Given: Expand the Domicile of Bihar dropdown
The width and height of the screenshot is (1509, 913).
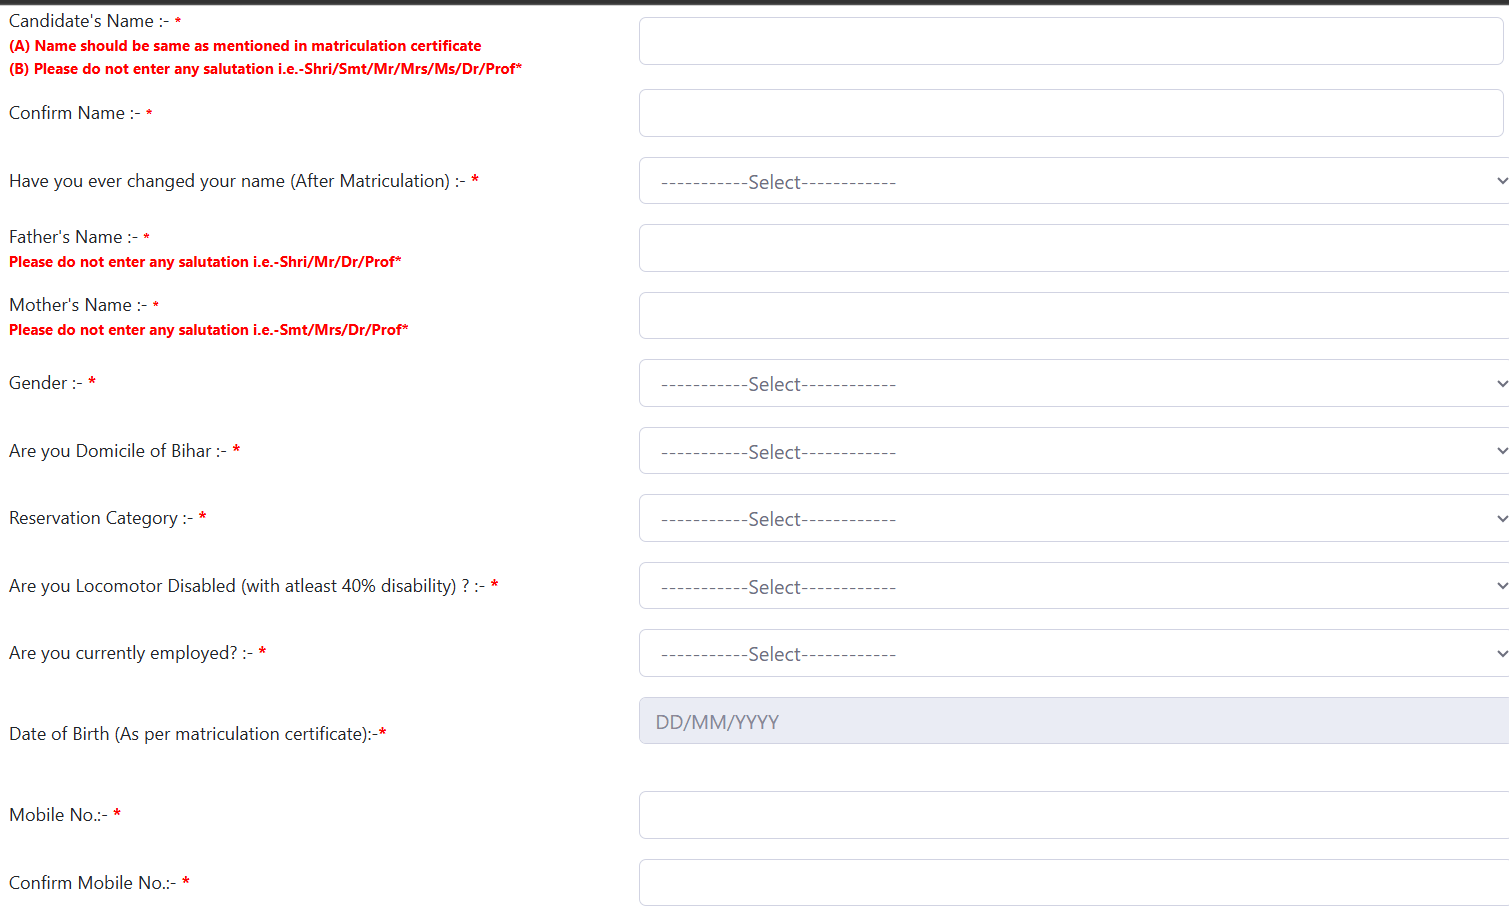Looking at the screenshot, I should click(1070, 451).
